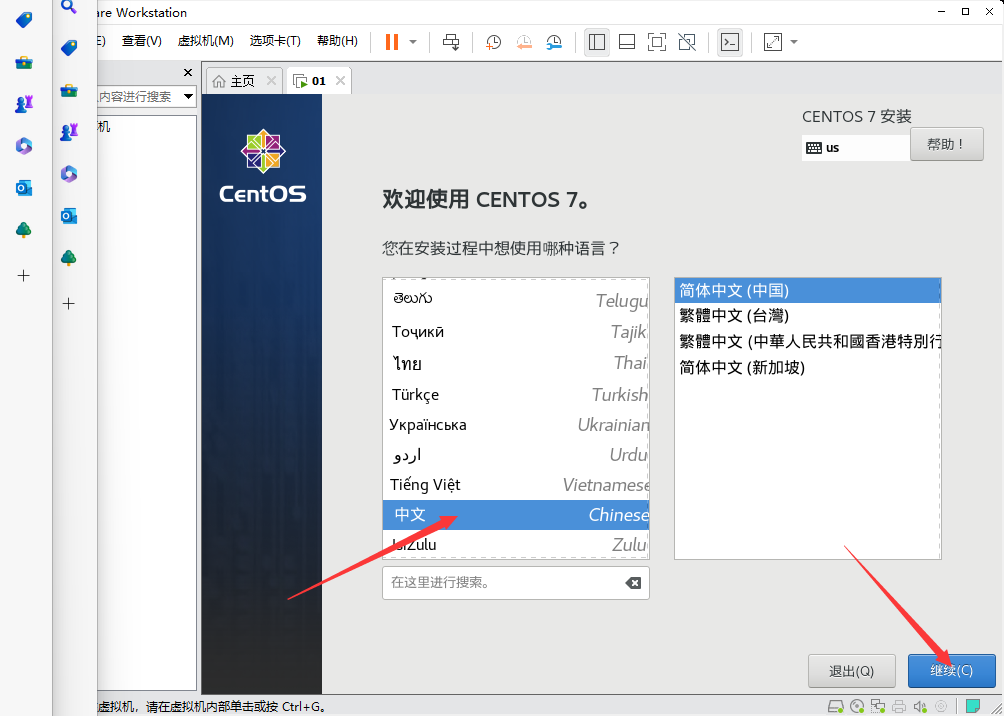This screenshot has height=716, width=1004.
Task: Choose 繁體中文 (台灣) locale
Action: [807, 316]
